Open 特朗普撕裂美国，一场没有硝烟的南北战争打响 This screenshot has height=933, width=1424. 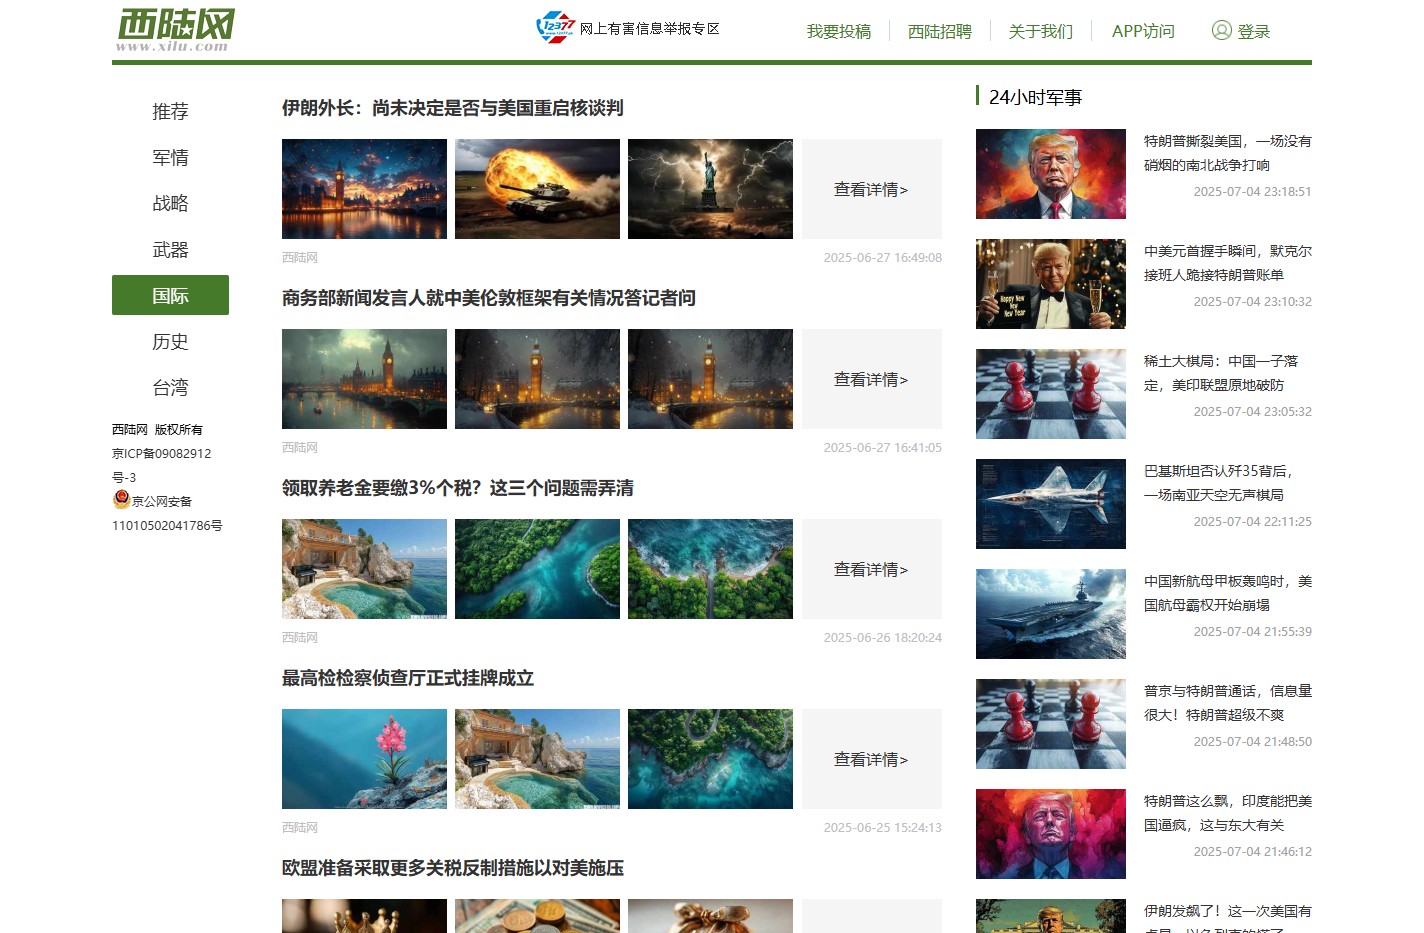1228,153
